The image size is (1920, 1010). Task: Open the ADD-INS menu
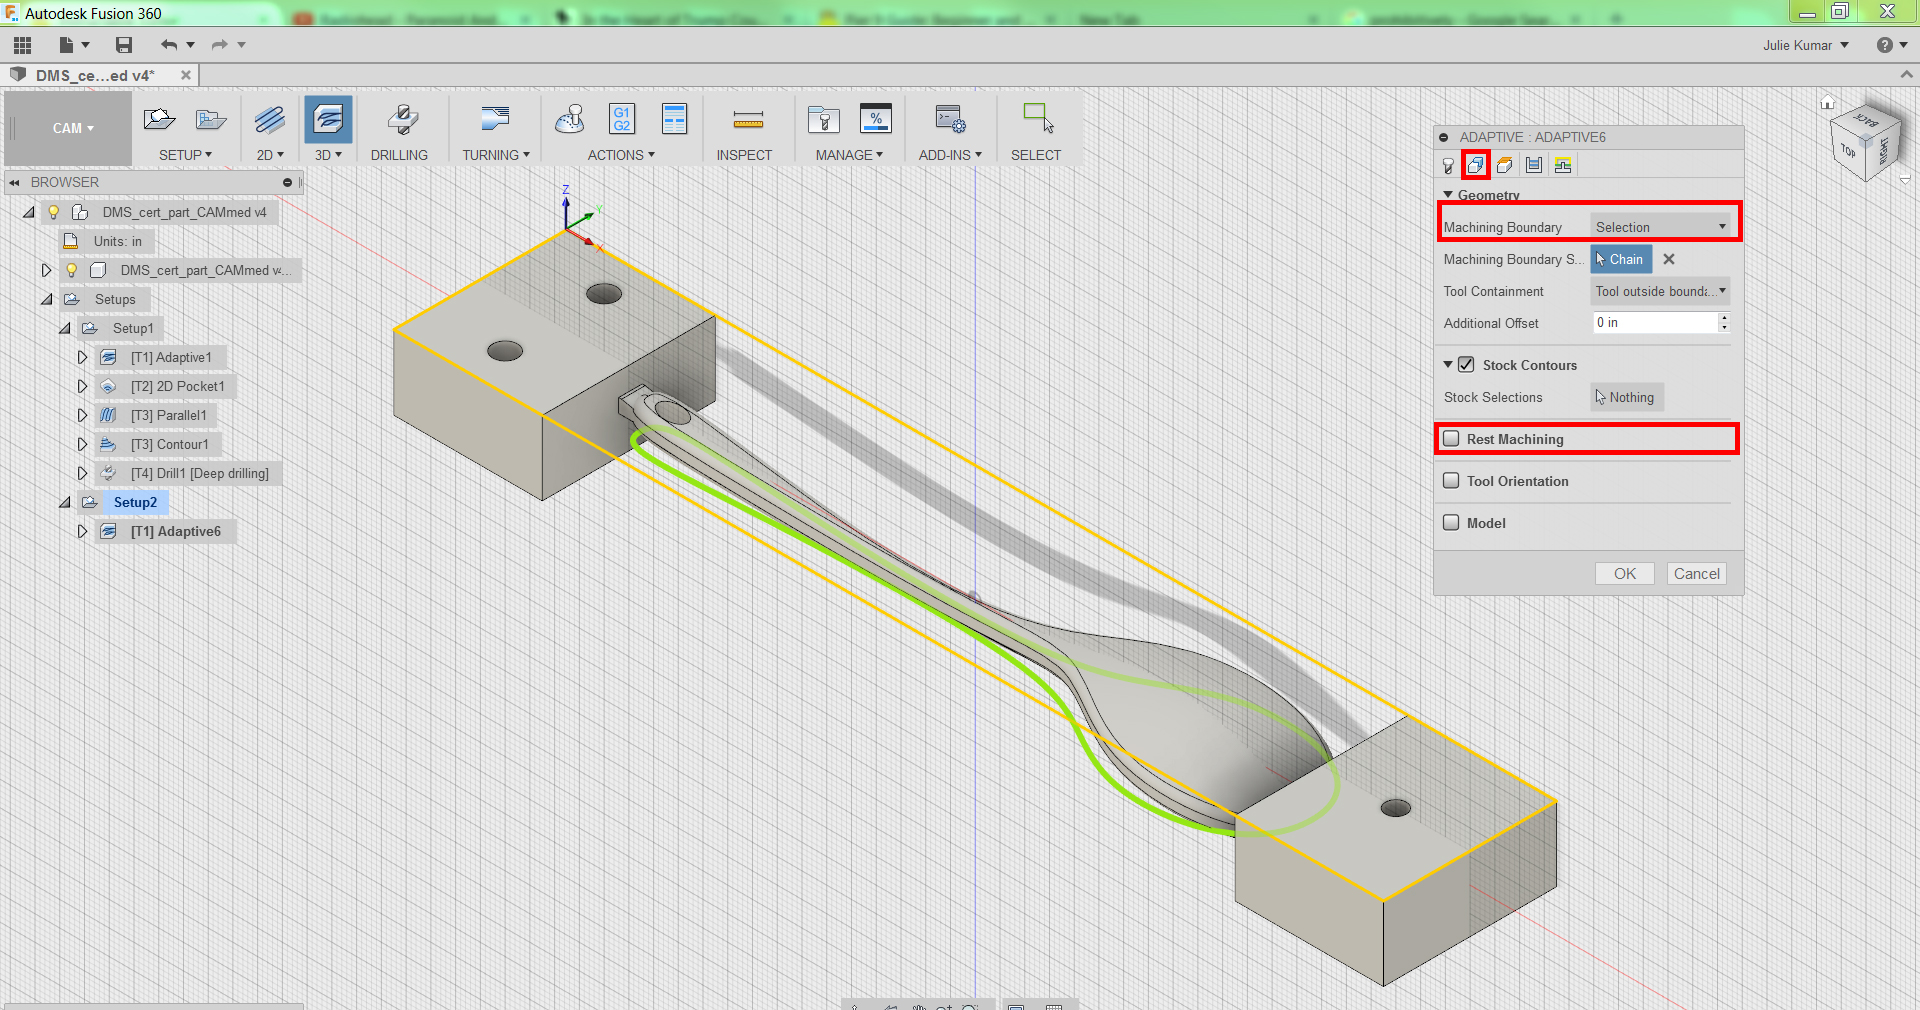[x=950, y=155]
